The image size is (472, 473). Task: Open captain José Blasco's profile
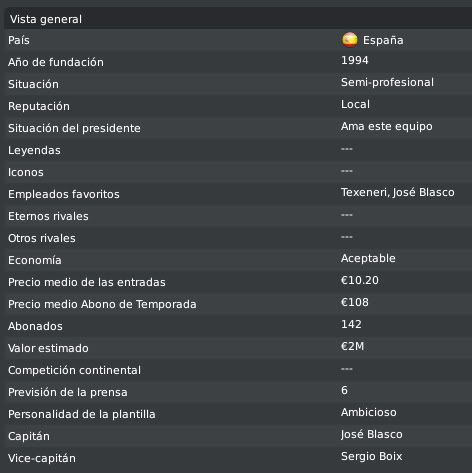point(371,434)
